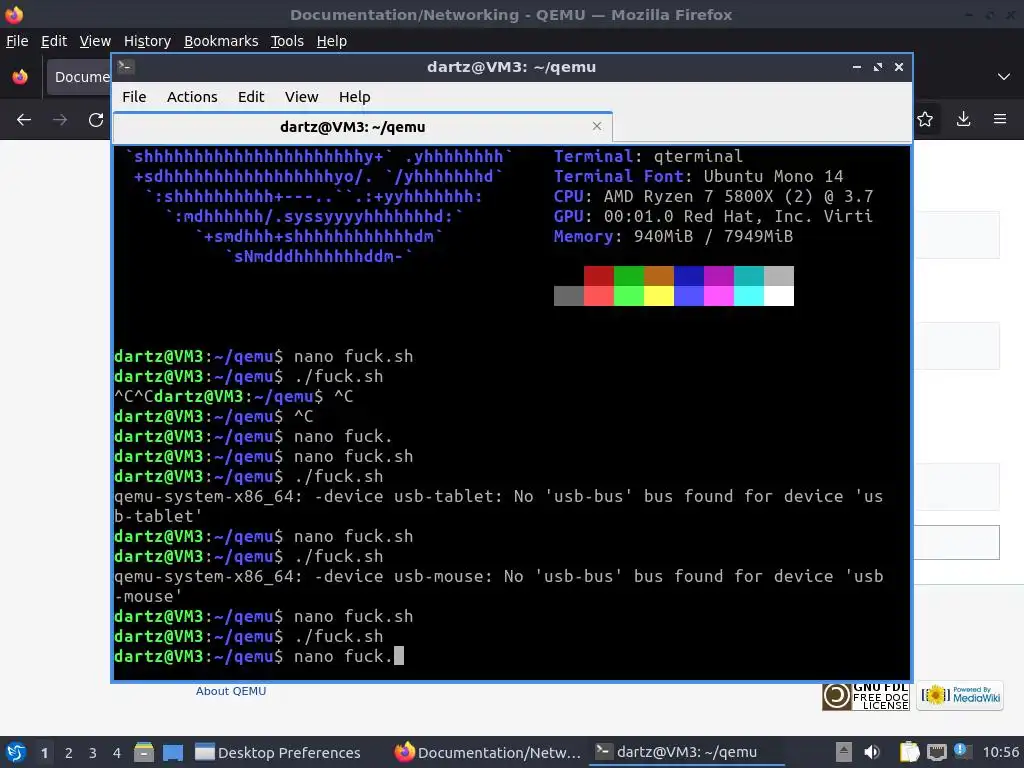Screen dimensions: 1024x768
Task: Open the File menu in the terminal window
Action: tap(134, 97)
